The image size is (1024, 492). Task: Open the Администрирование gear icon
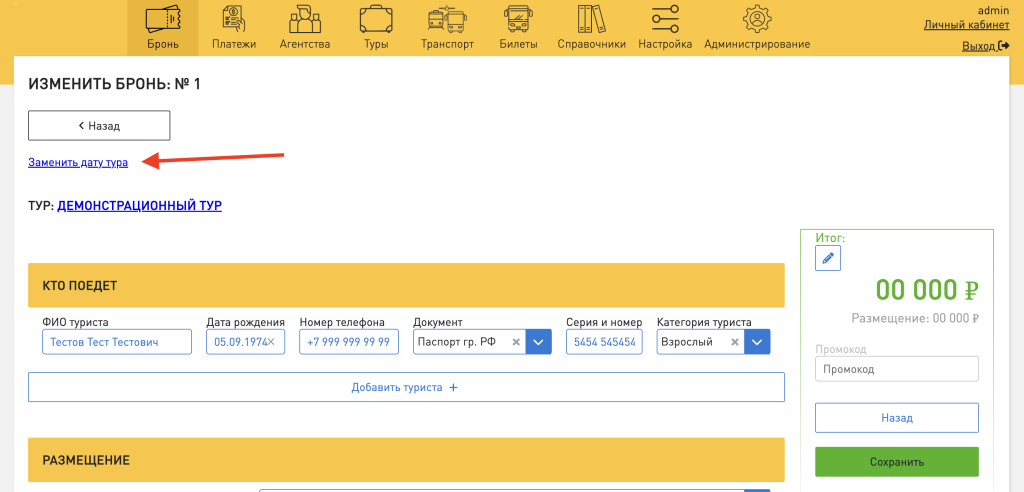point(757,20)
